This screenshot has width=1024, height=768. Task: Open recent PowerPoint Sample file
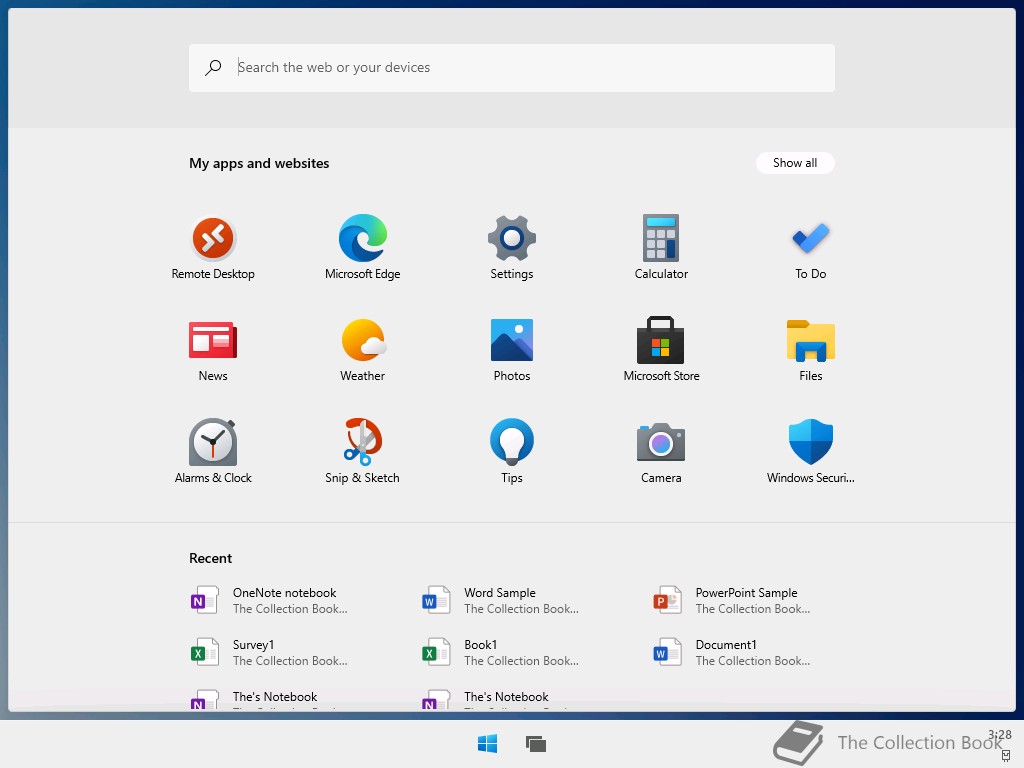[x=731, y=600]
